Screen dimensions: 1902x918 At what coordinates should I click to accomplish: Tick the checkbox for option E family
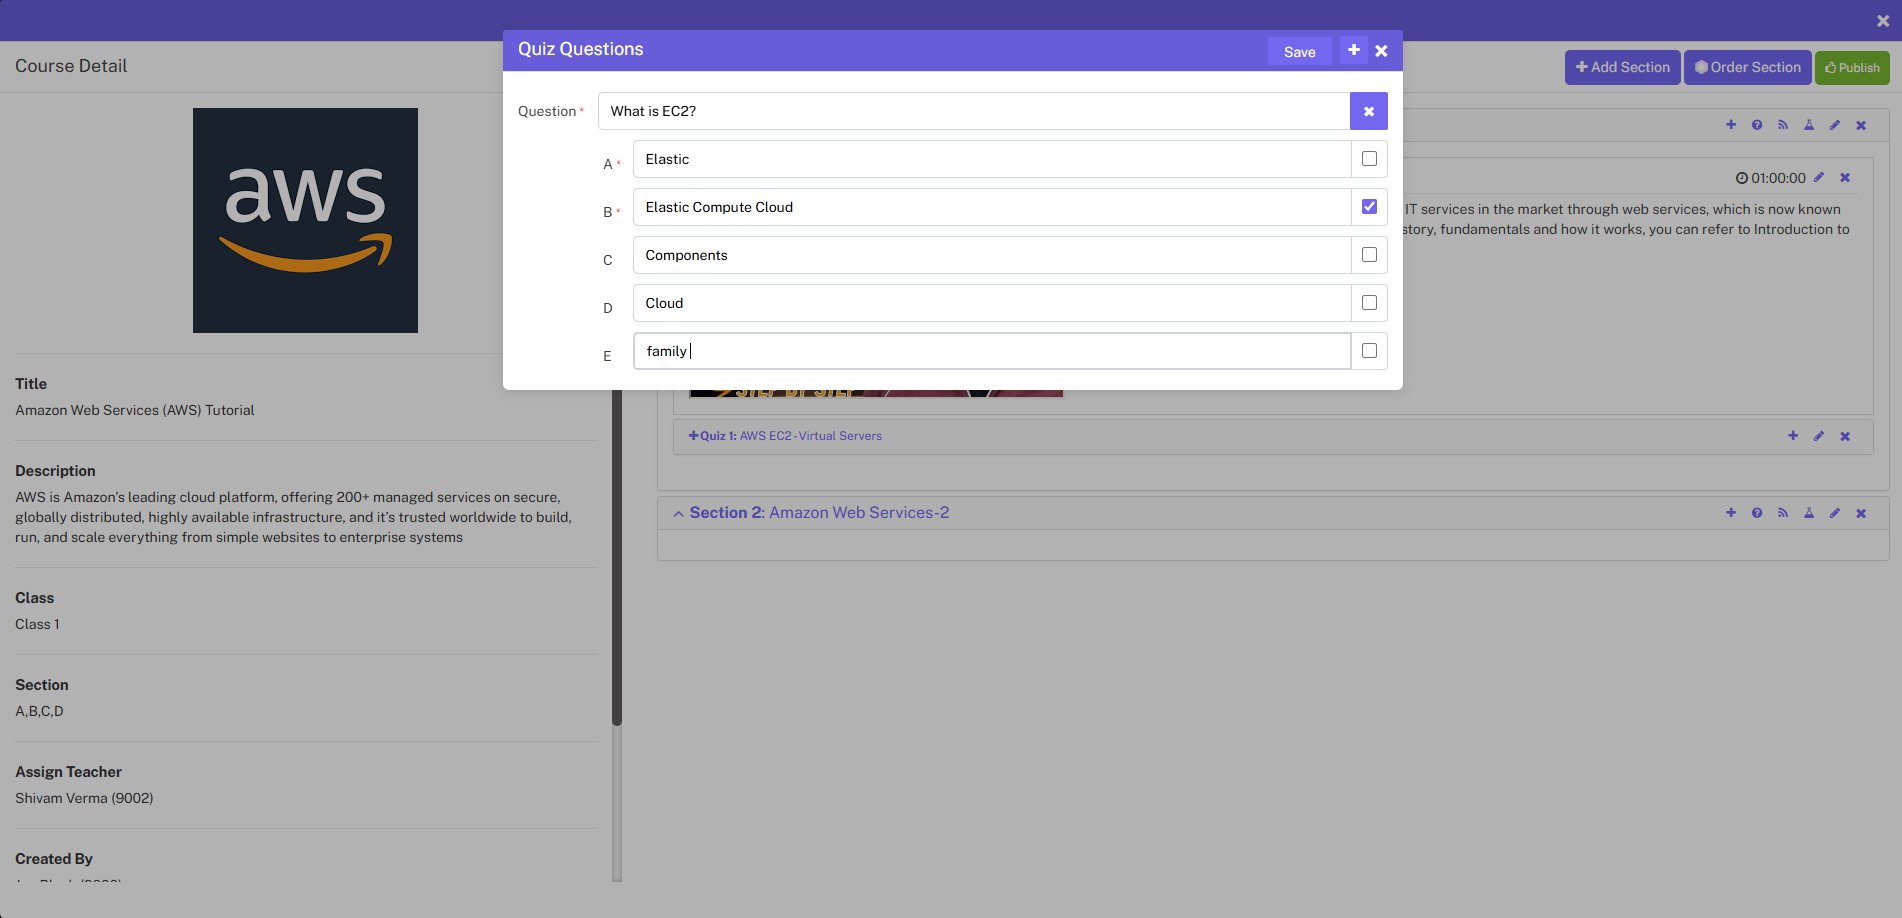pyautogui.click(x=1369, y=351)
